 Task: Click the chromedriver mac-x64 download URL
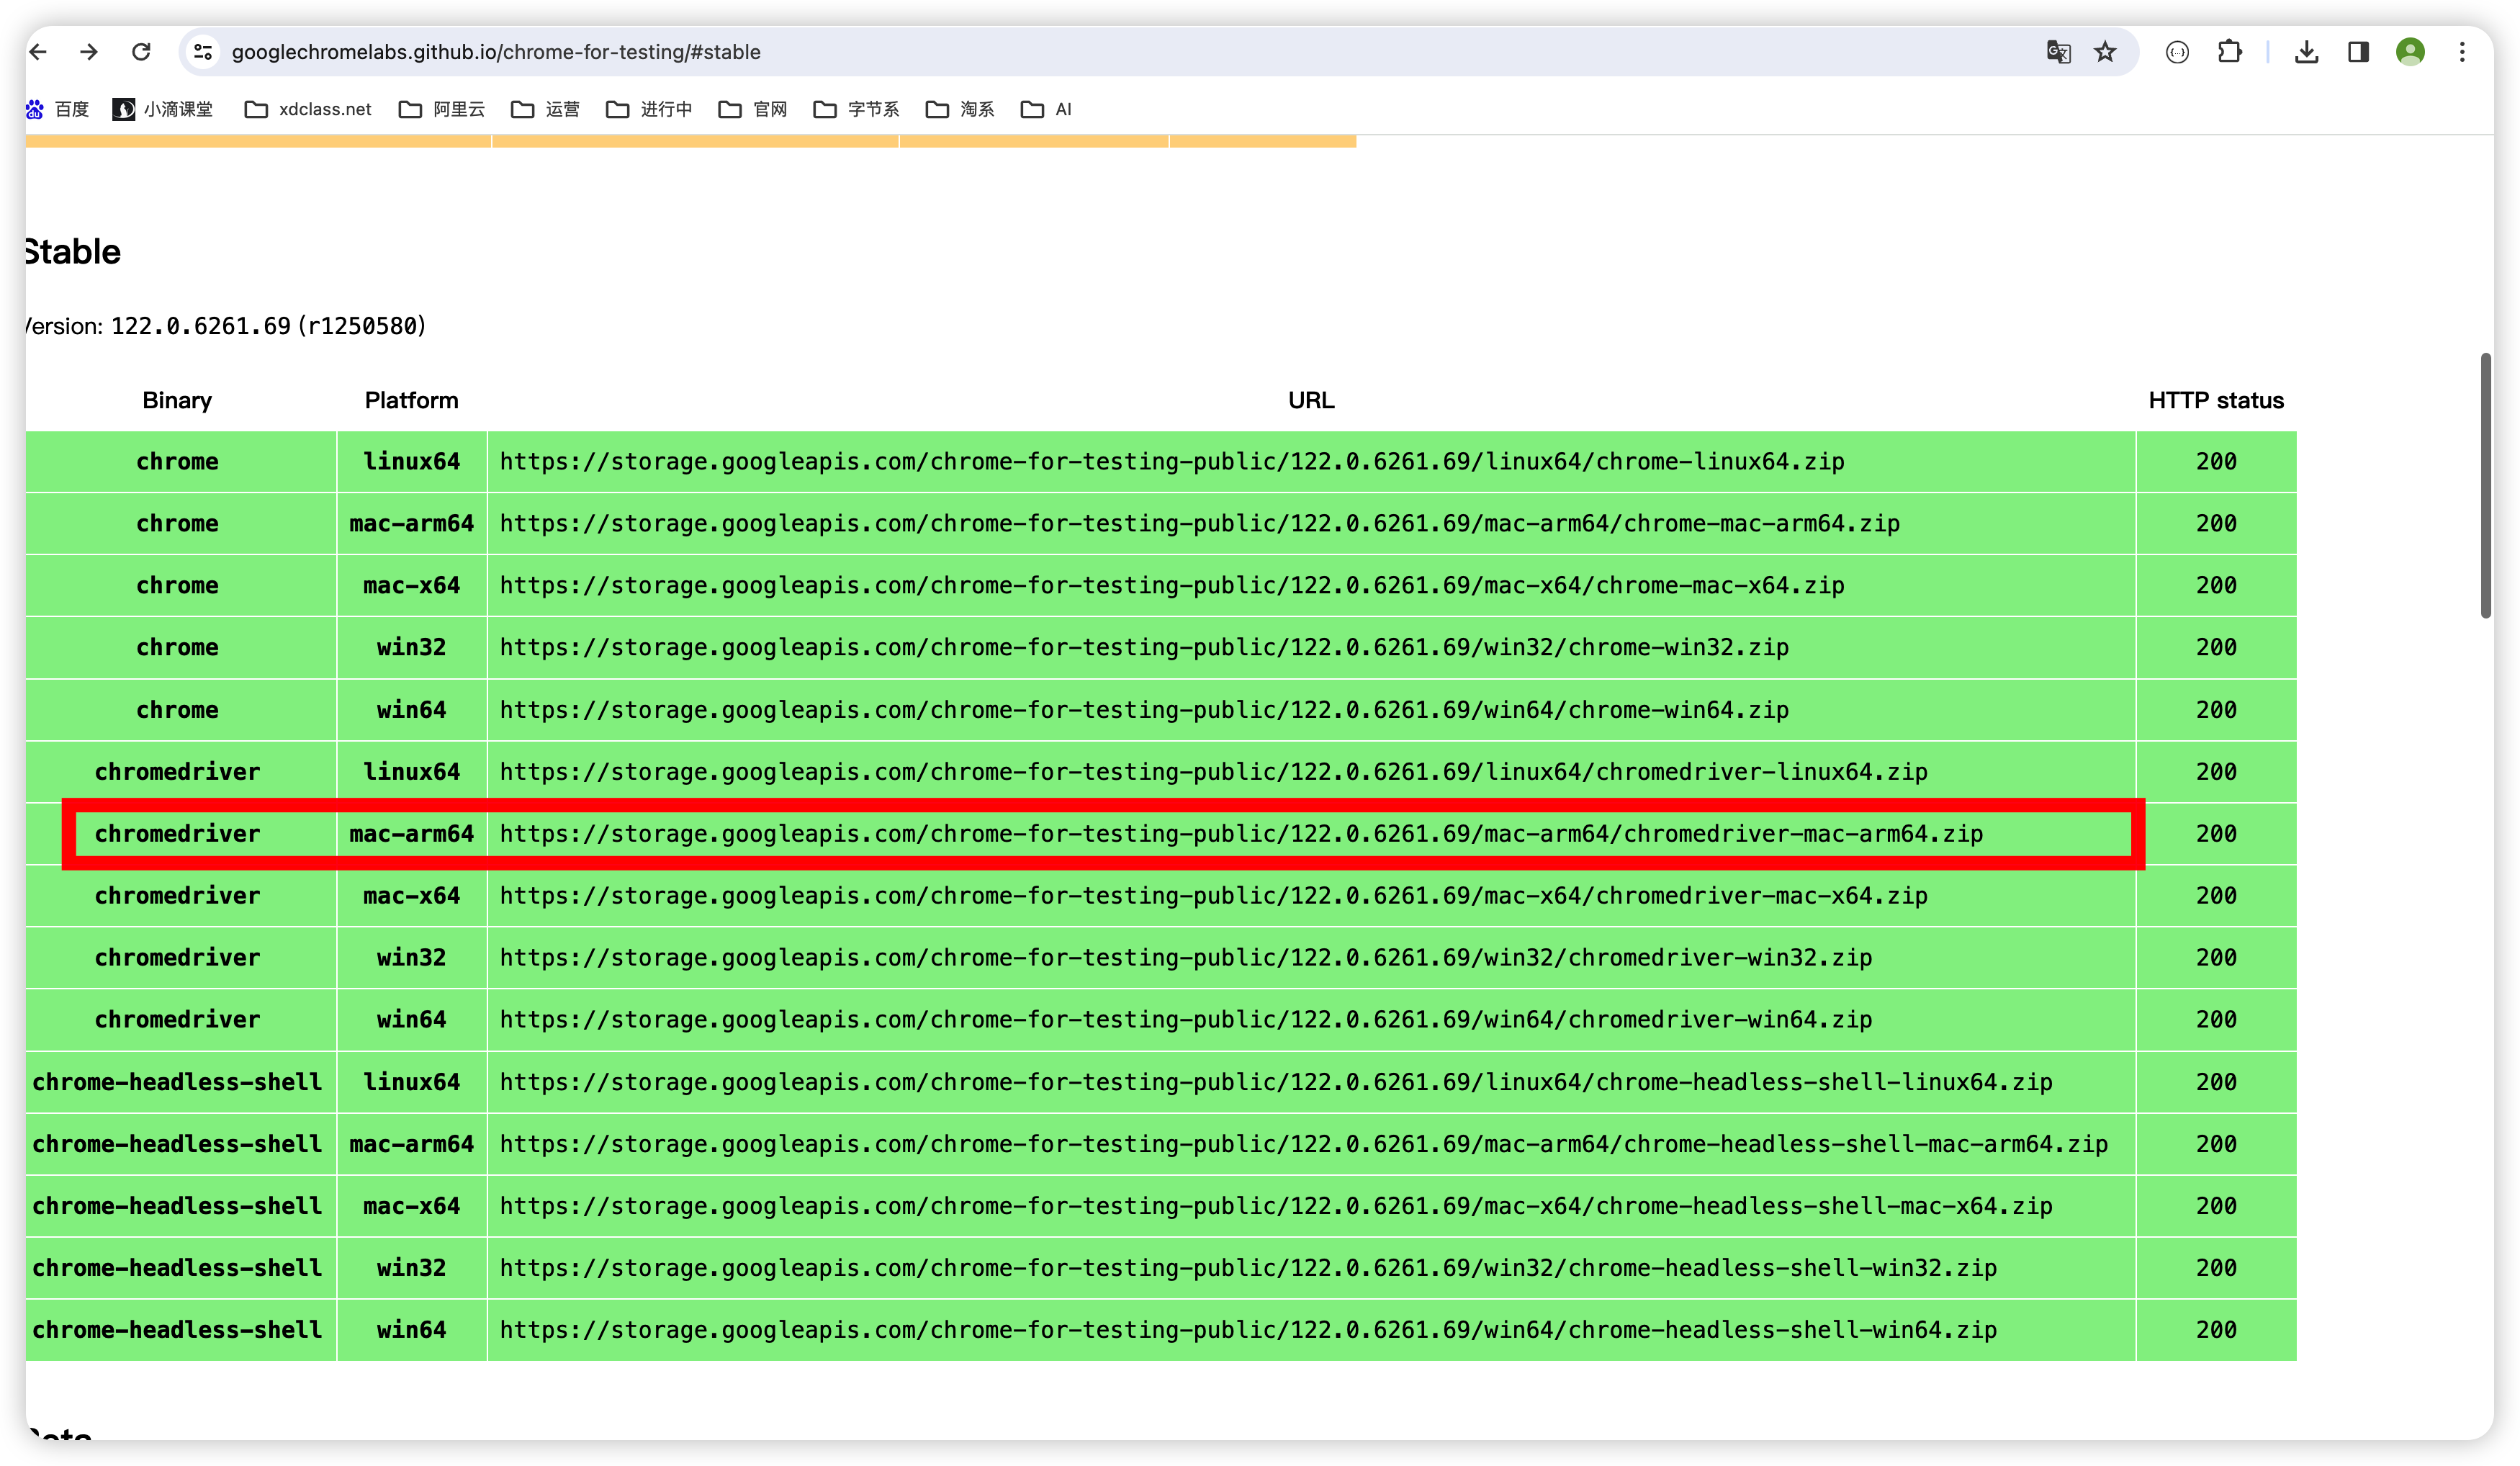(x=1214, y=895)
